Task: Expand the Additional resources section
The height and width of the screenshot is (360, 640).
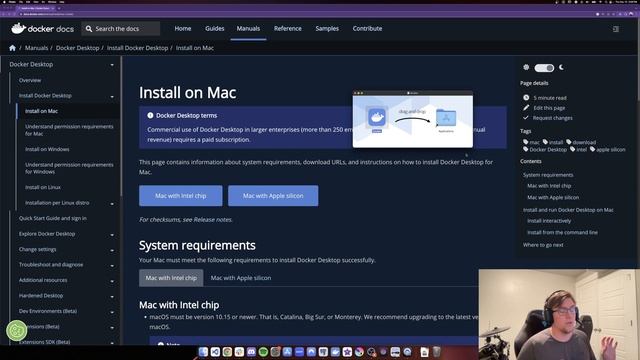Action: (x=112, y=281)
